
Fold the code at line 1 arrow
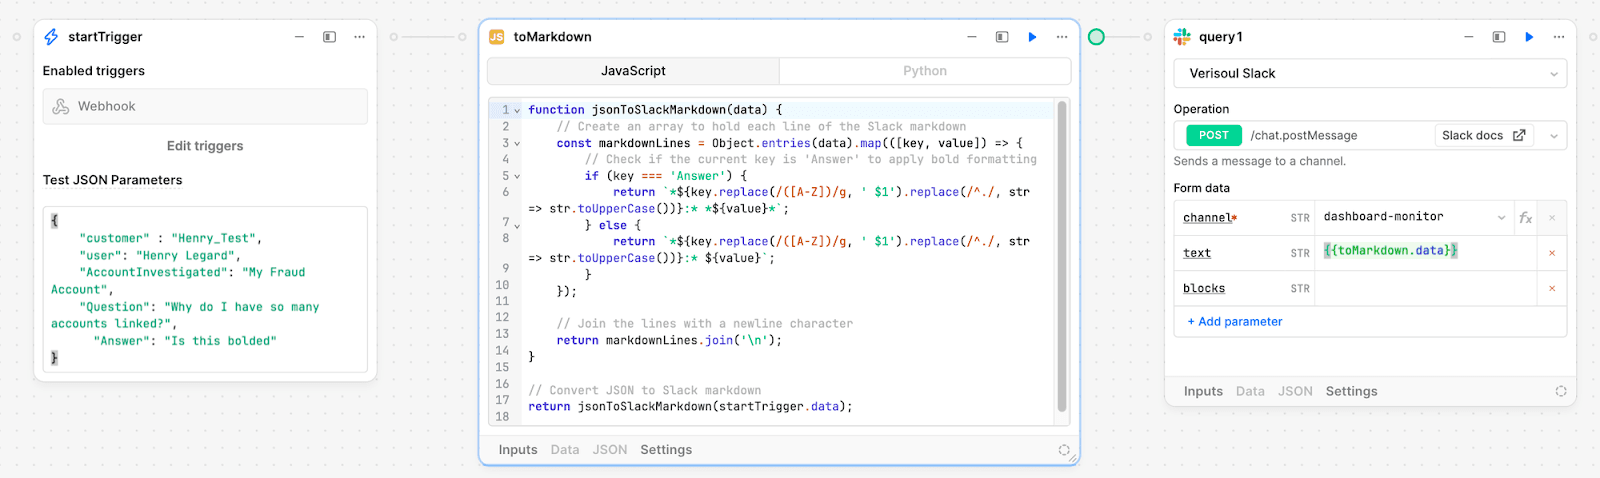coord(517,111)
